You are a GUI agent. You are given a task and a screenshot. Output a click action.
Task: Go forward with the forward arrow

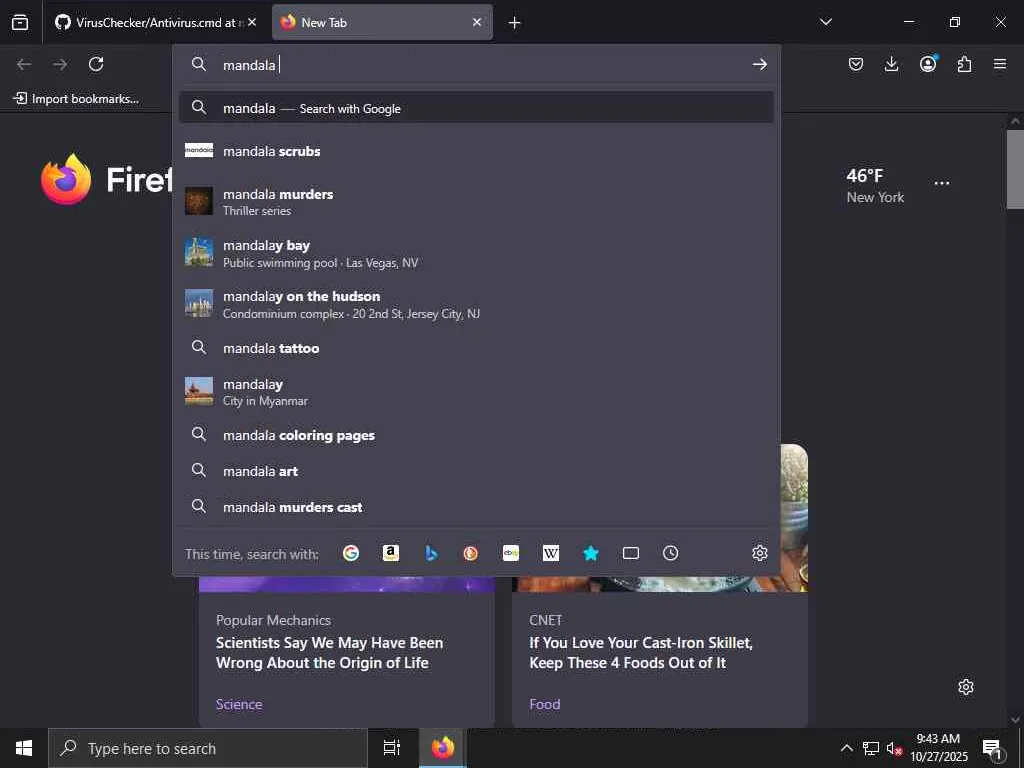[60, 64]
